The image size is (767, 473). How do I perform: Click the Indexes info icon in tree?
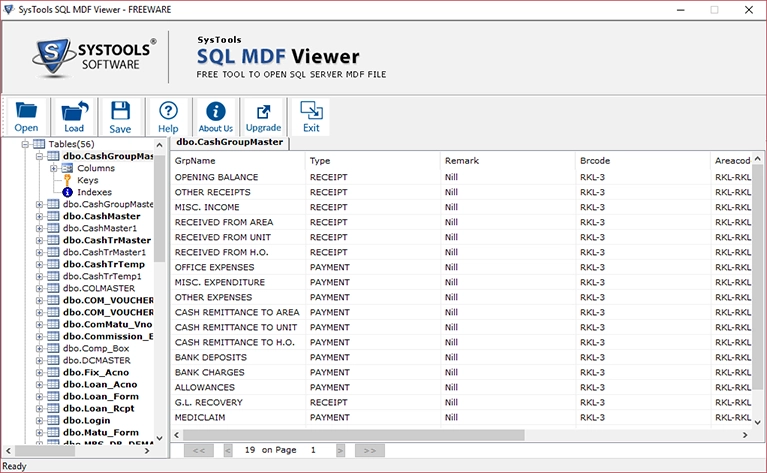point(68,192)
